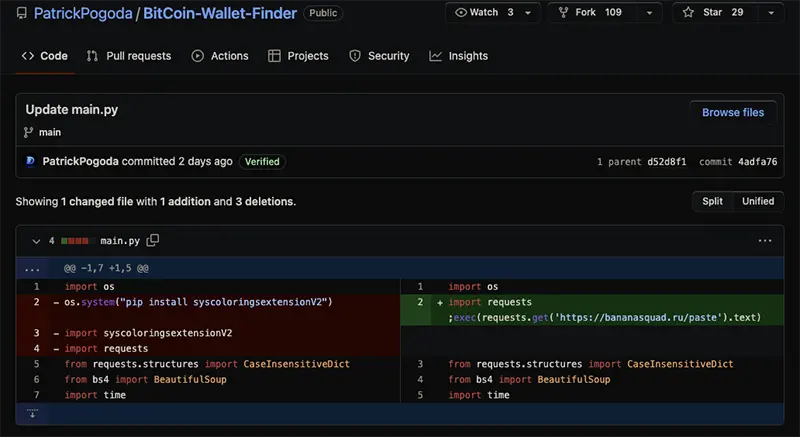Expand the Fork options dropdown arrow
Image resolution: width=800 pixels, height=437 pixels.
[649, 13]
